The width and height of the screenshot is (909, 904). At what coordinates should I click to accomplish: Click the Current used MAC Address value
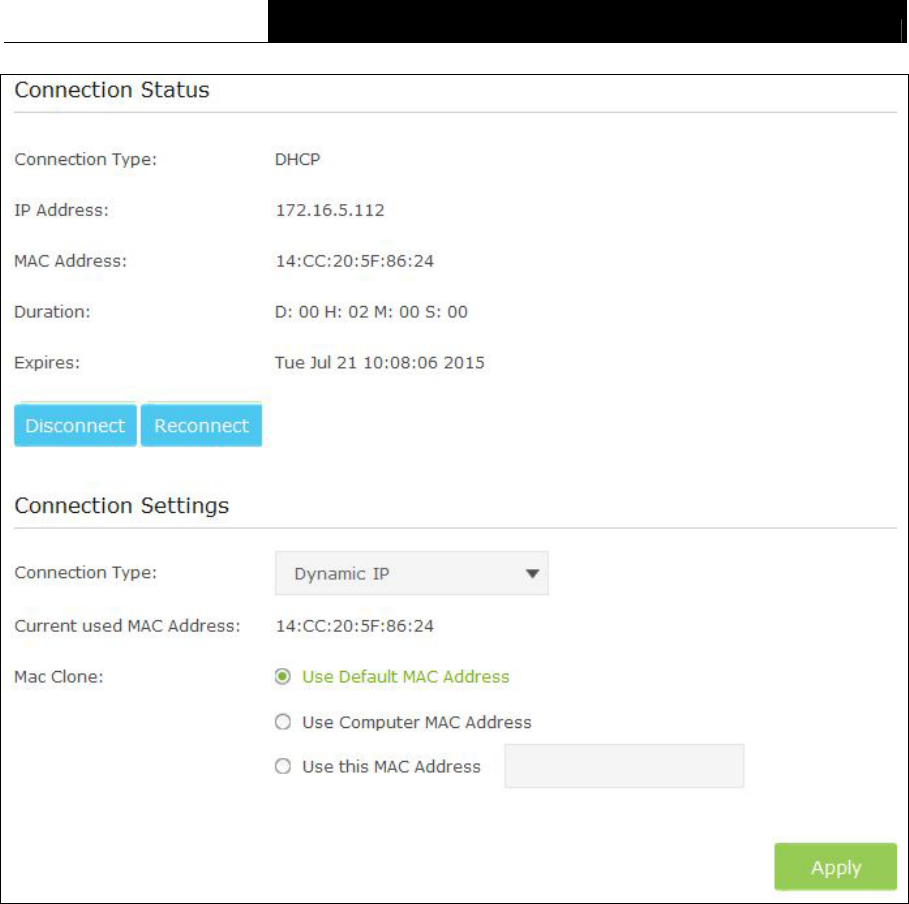click(354, 626)
